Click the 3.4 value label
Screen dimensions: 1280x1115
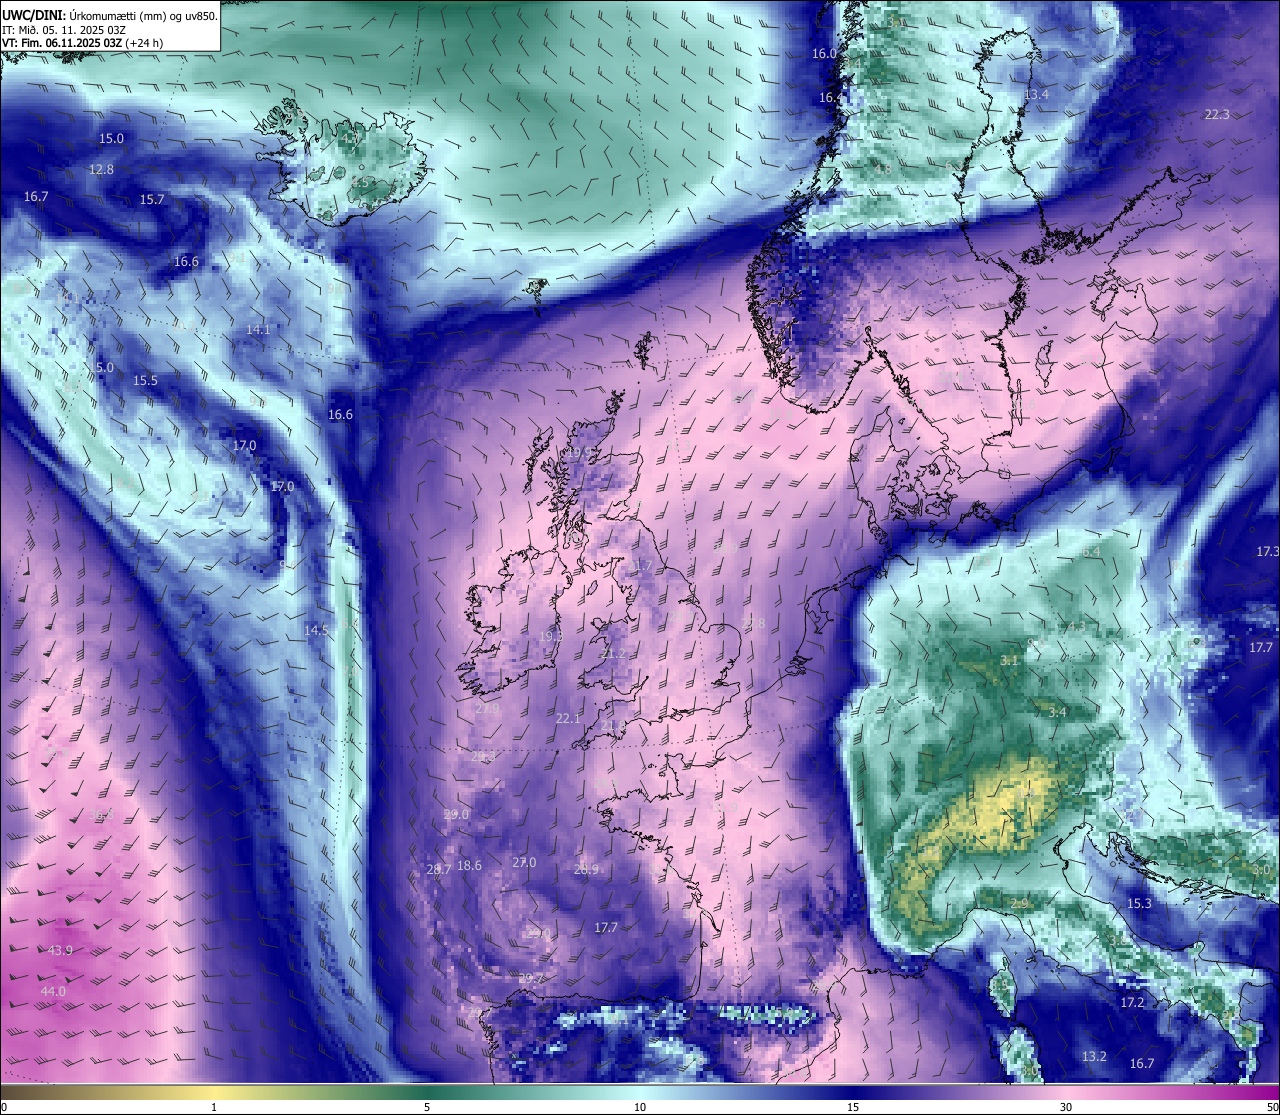pos(1057,713)
